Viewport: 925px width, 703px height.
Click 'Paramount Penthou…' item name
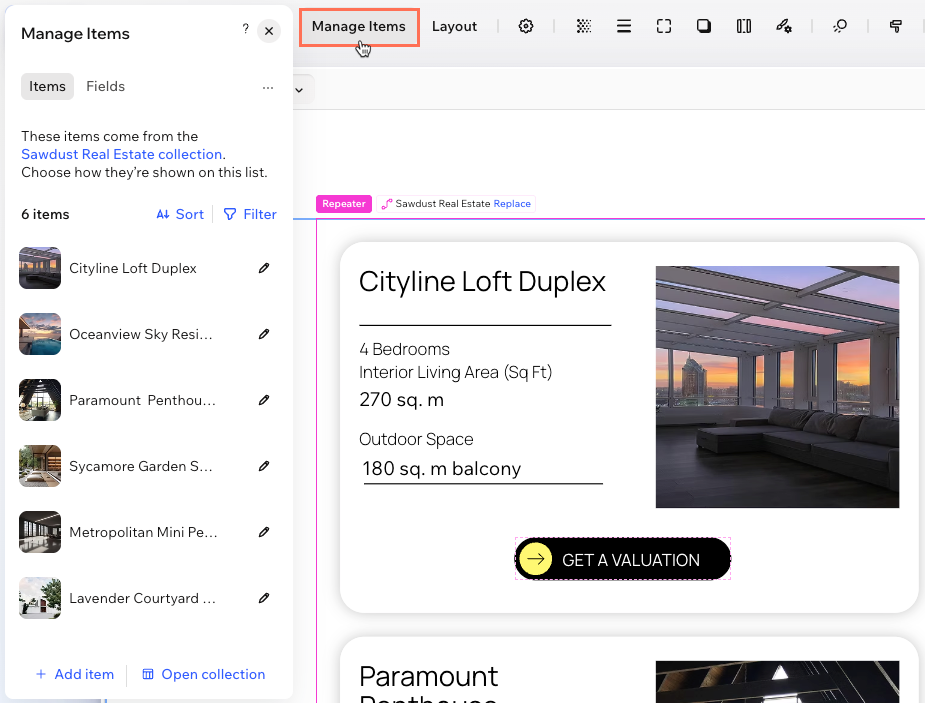(x=142, y=400)
